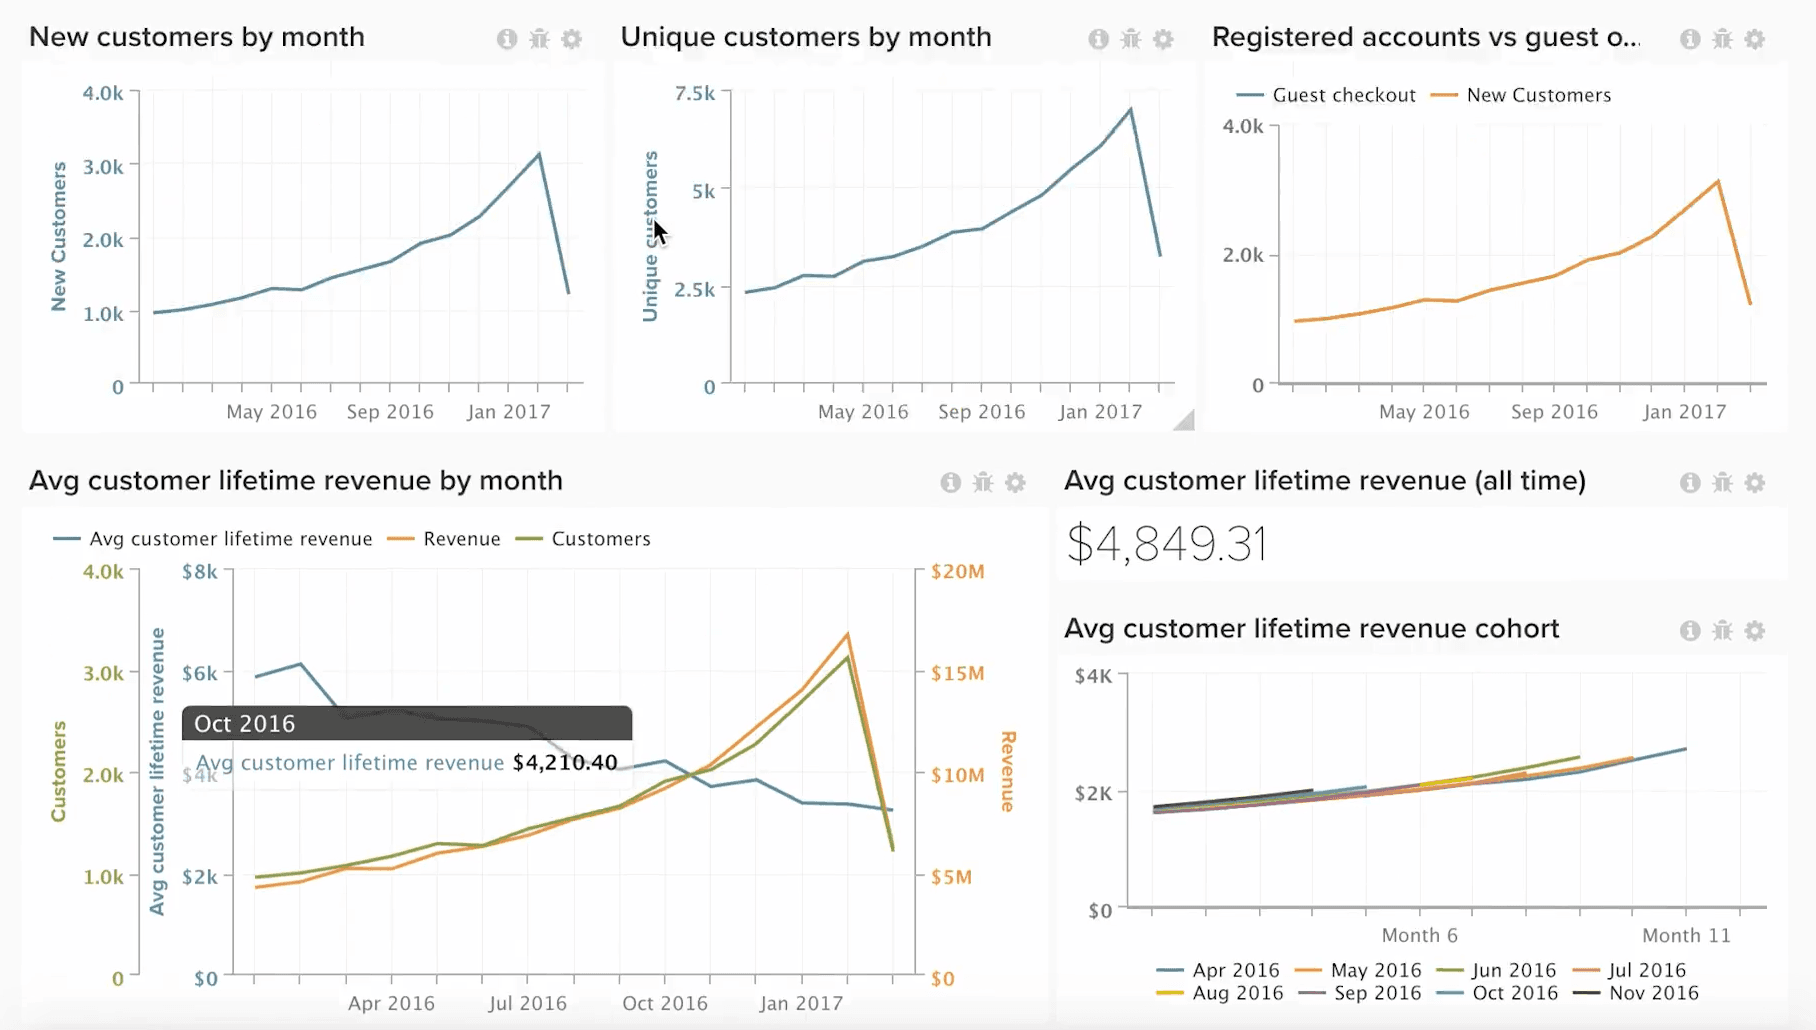Click the New customers by month title

[197, 37]
